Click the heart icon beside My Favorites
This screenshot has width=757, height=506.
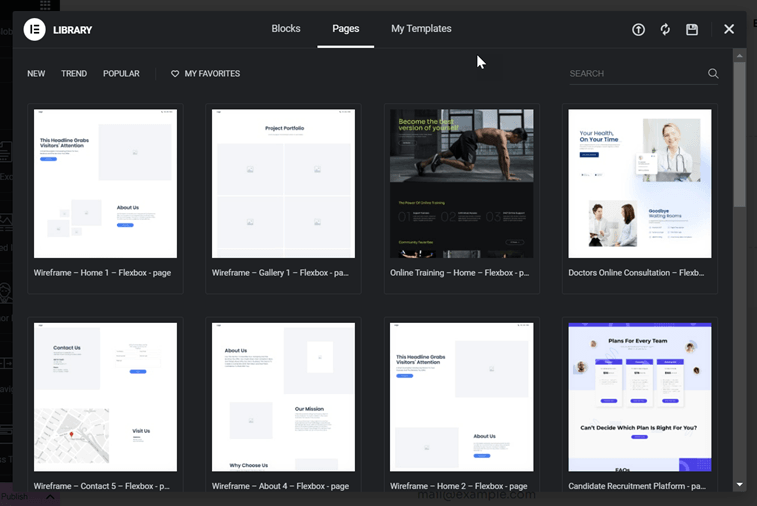point(175,74)
